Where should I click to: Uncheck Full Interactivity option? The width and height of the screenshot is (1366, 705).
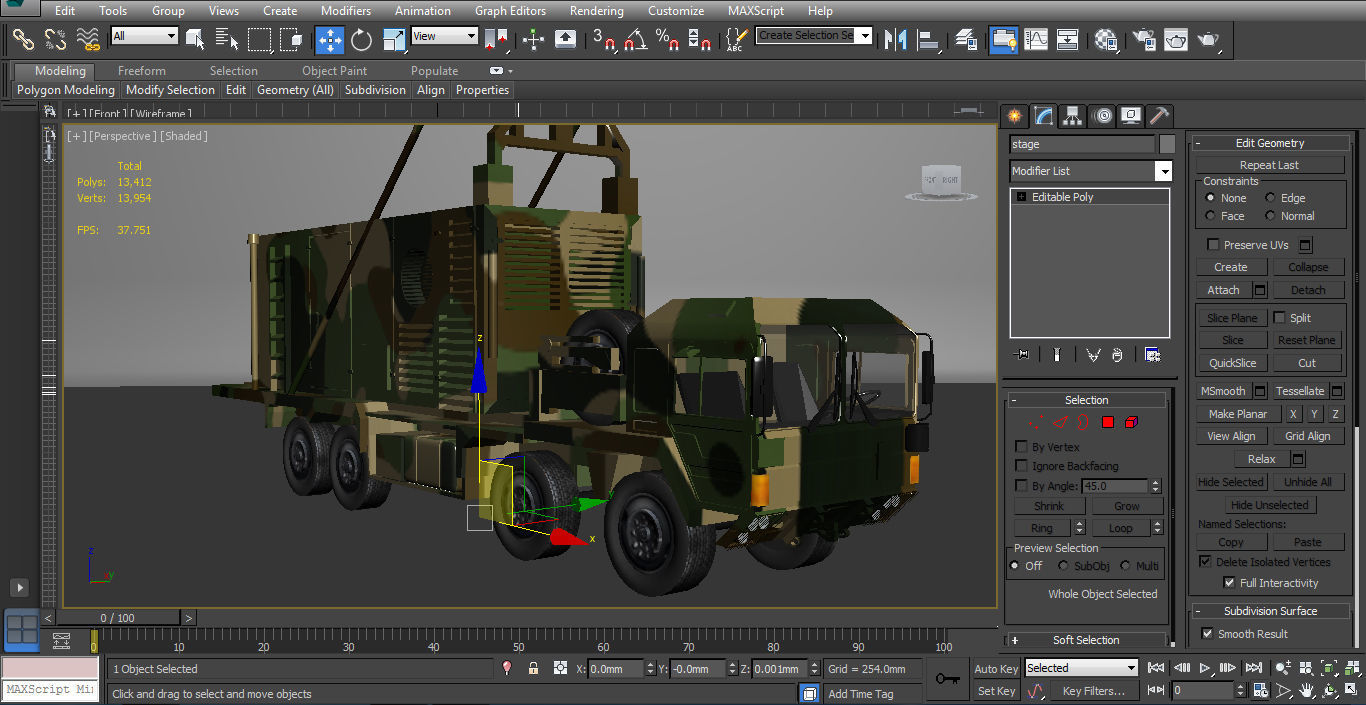pyautogui.click(x=1229, y=583)
